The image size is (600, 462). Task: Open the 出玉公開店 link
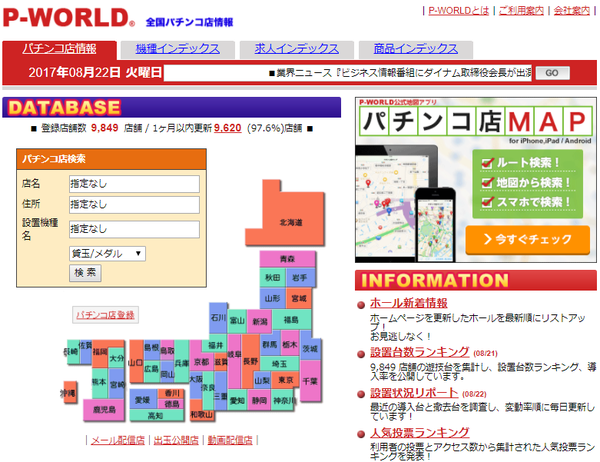coord(176,441)
